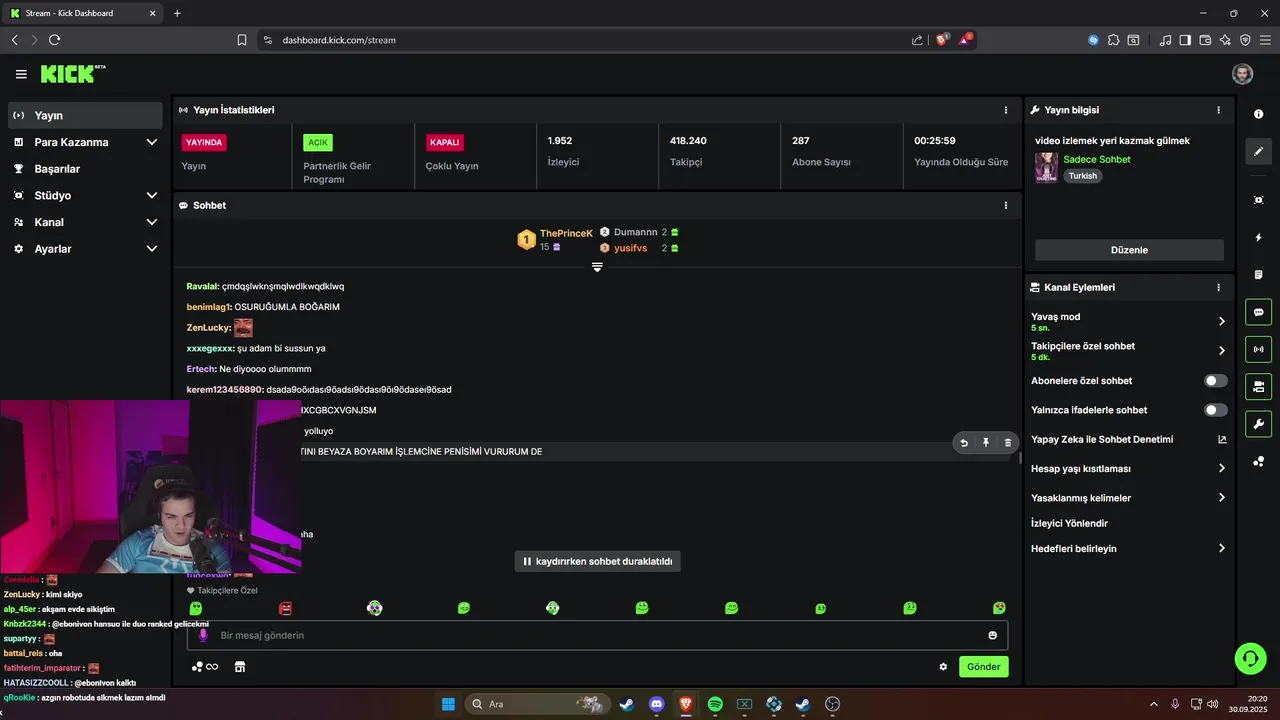Open Yapay Zeka ile Sohbet Denetimi link
This screenshot has width=1280, height=720.
tap(1129, 439)
